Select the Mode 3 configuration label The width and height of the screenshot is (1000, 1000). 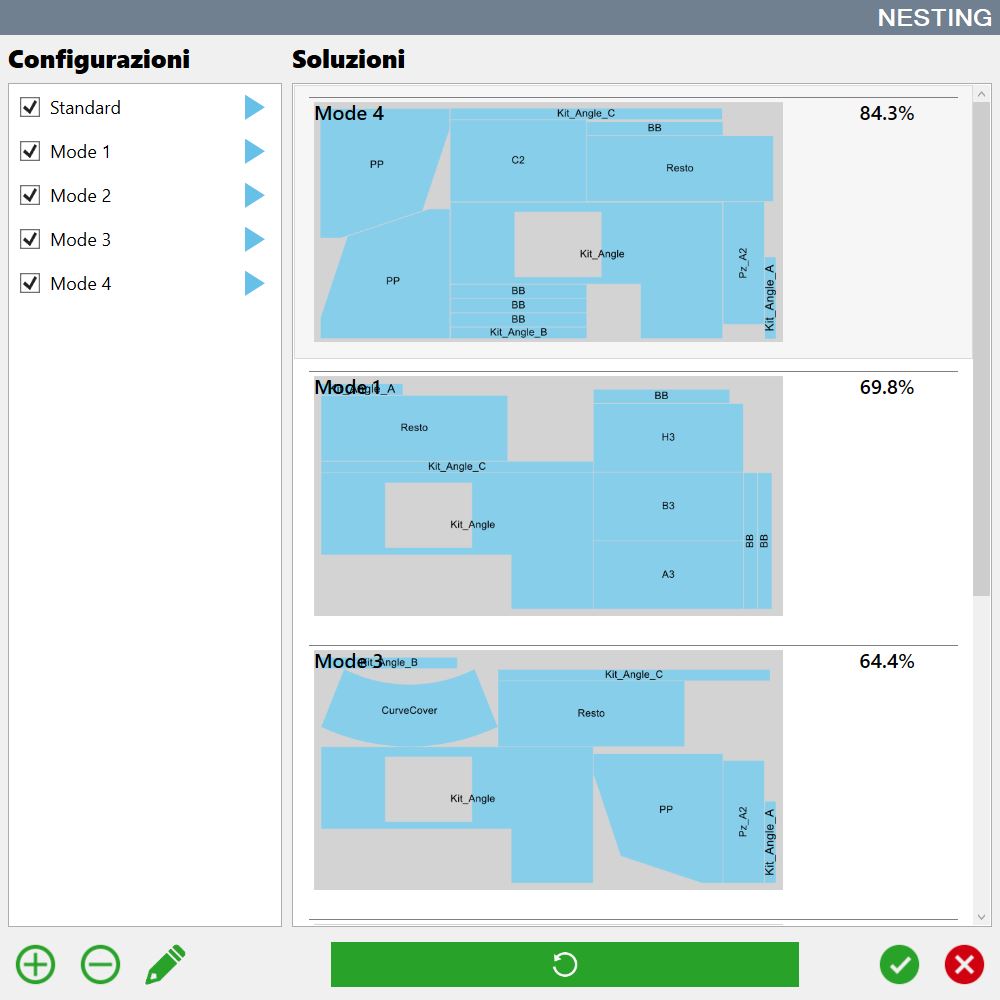80,239
